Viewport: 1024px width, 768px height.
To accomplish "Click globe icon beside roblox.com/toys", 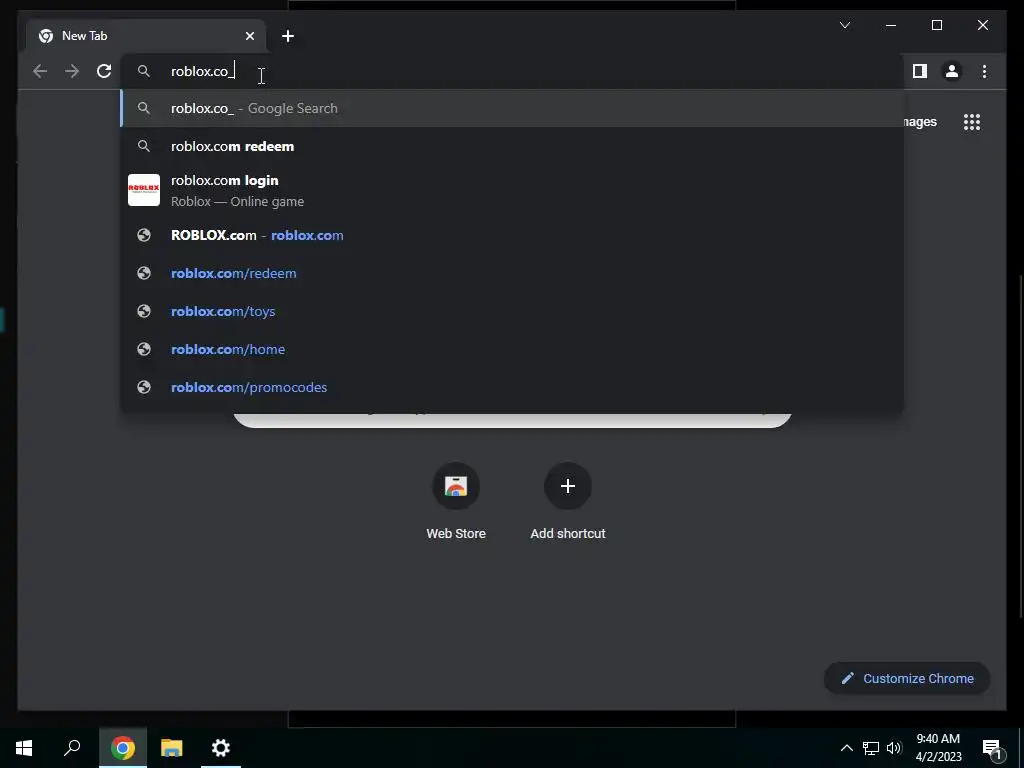I will (x=144, y=312).
